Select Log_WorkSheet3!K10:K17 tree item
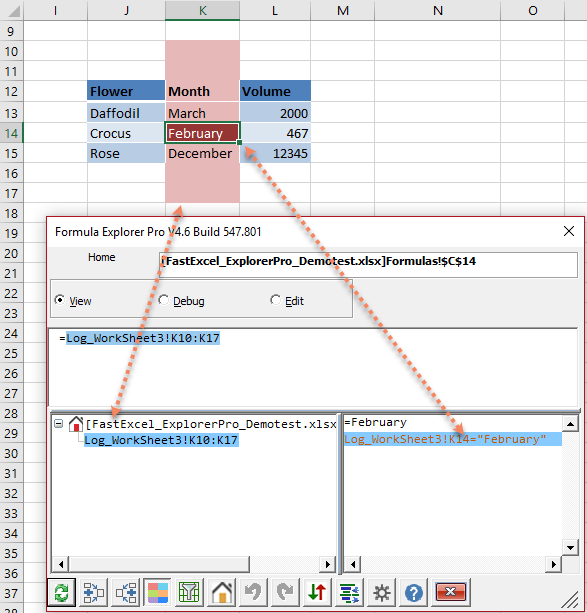Viewport: 587px width, 613px height. 161,440
